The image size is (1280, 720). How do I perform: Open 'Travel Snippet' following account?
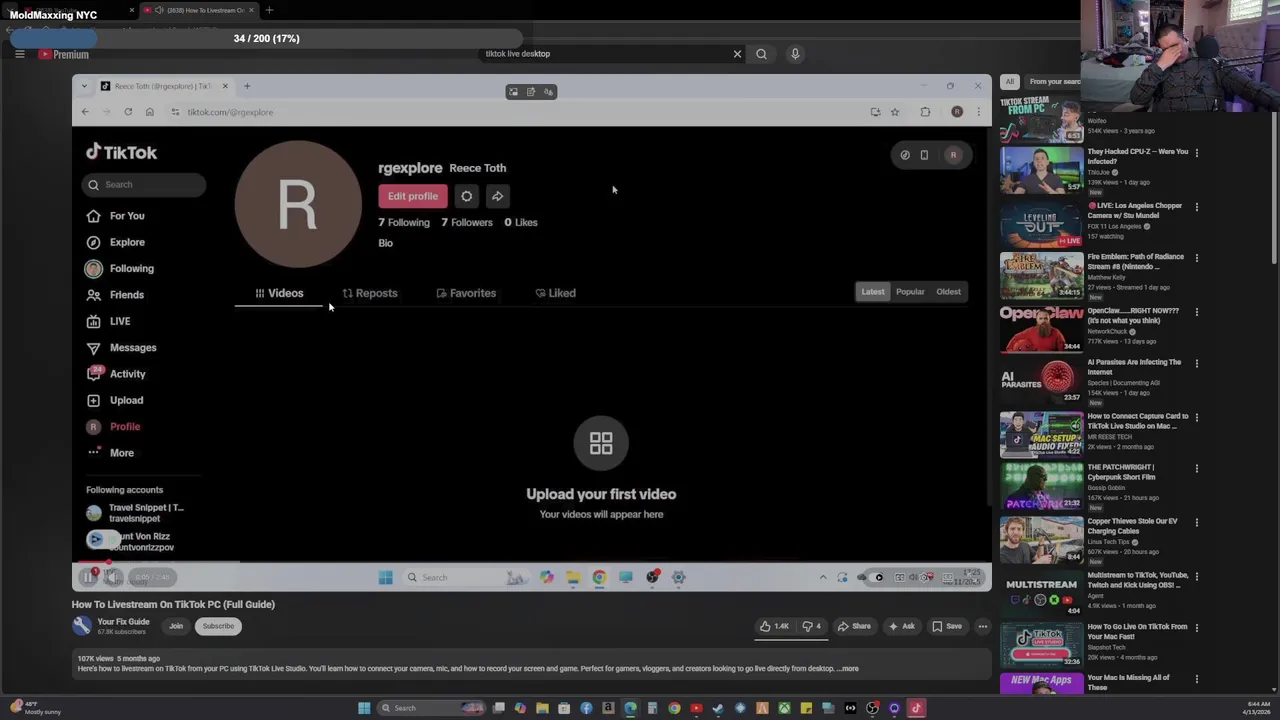[x=135, y=513]
